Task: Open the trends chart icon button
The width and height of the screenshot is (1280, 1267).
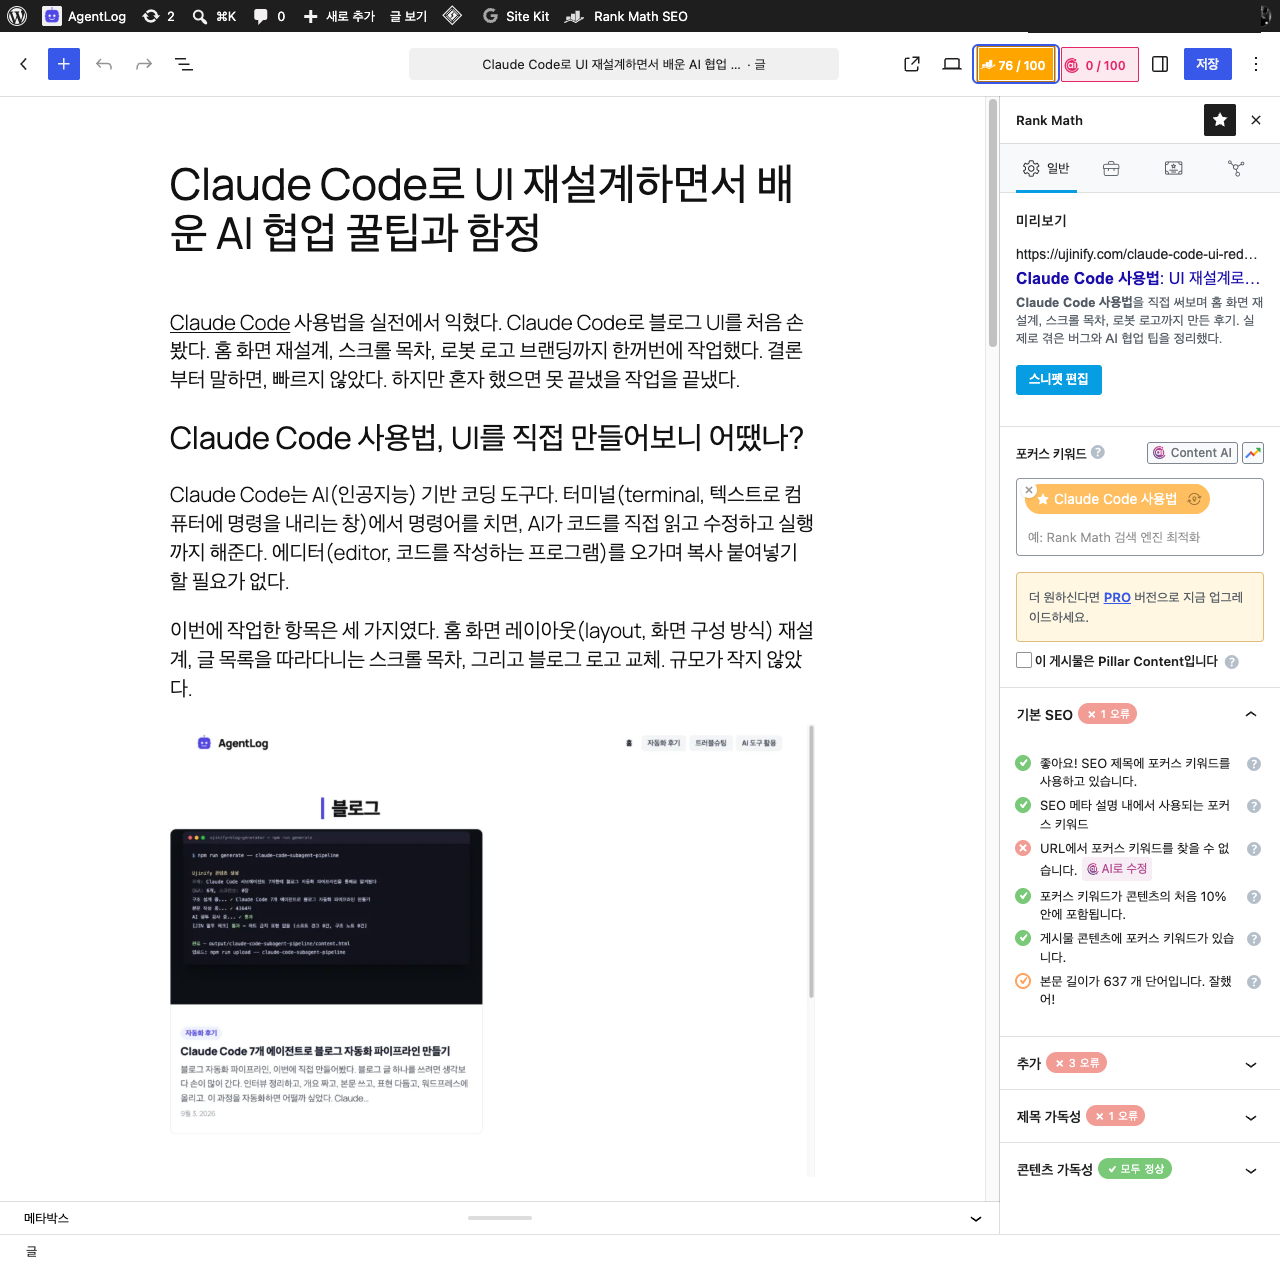Action: click(x=1253, y=453)
